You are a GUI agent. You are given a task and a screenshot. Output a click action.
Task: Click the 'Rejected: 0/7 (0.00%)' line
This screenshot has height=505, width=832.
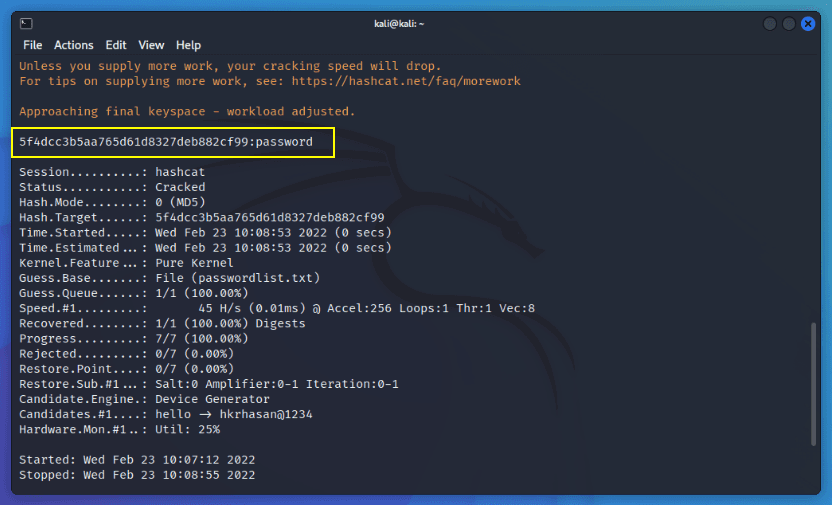coord(126,353)
